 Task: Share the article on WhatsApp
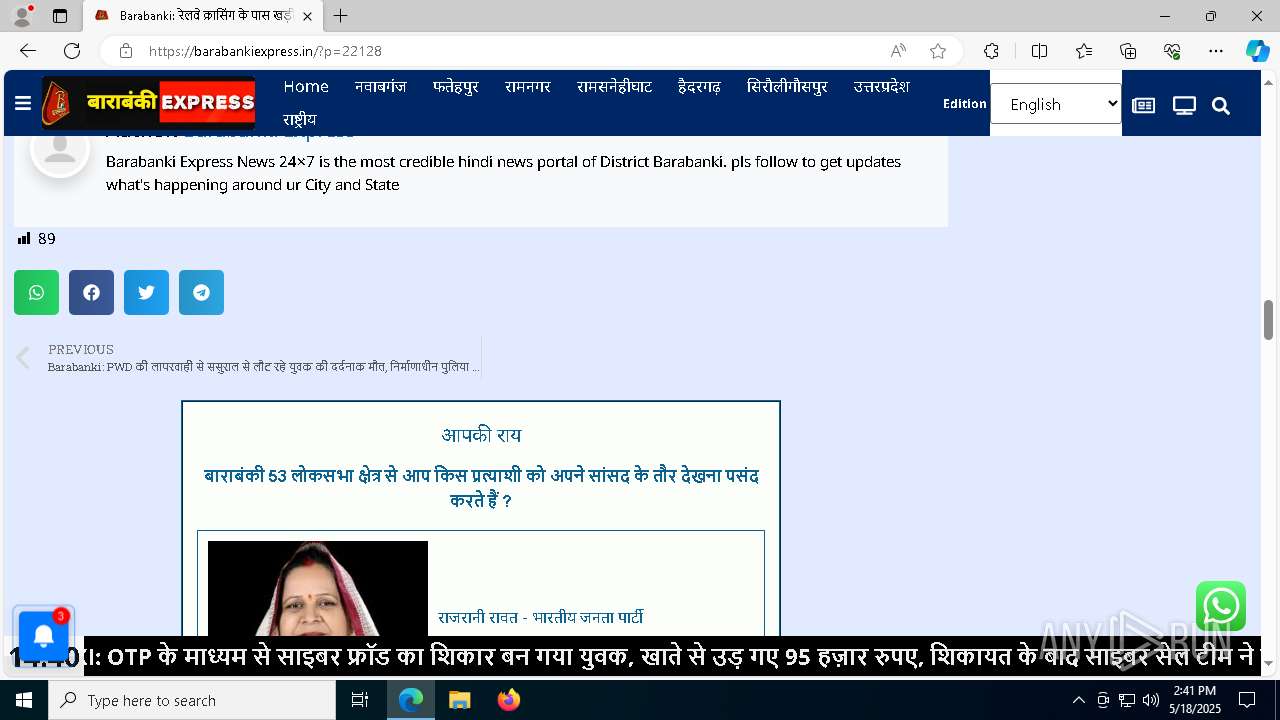coord(36,292)
